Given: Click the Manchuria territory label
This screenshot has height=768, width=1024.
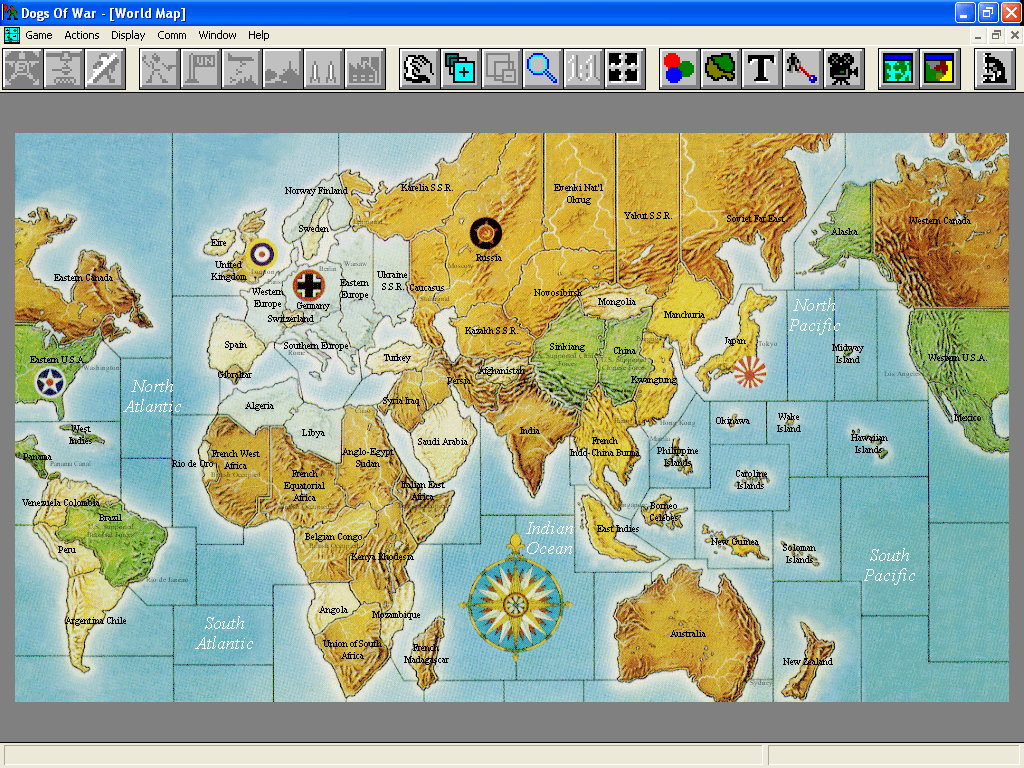Looking at the screenshot, I should (684, 315).
